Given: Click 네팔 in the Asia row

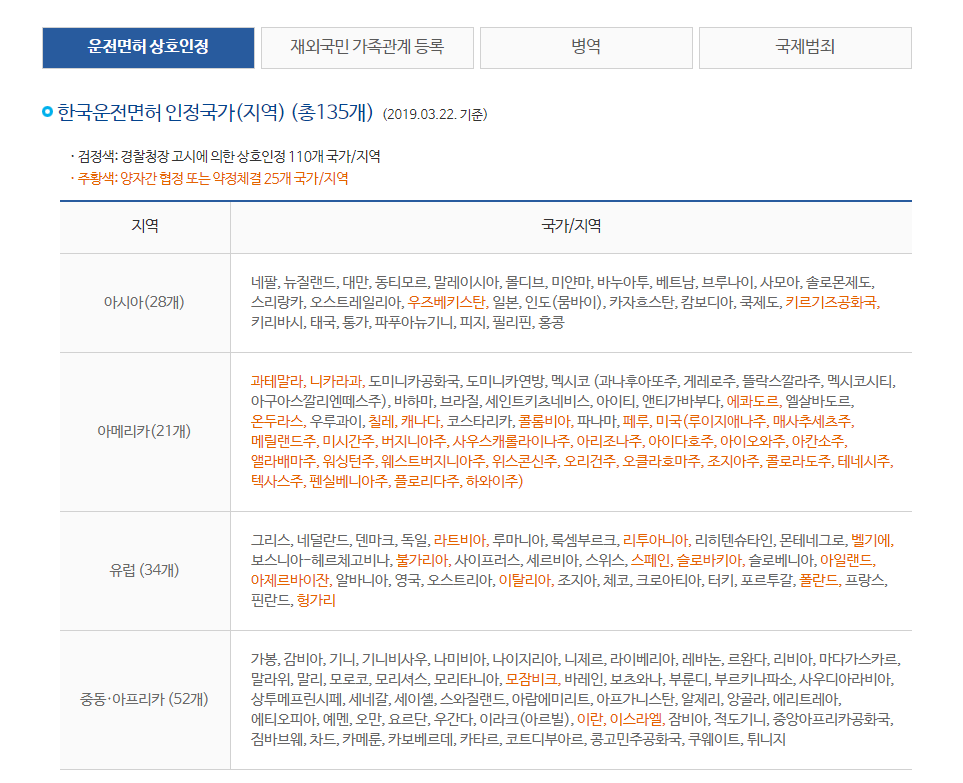Looking at the screenshot, I should 265,282.
